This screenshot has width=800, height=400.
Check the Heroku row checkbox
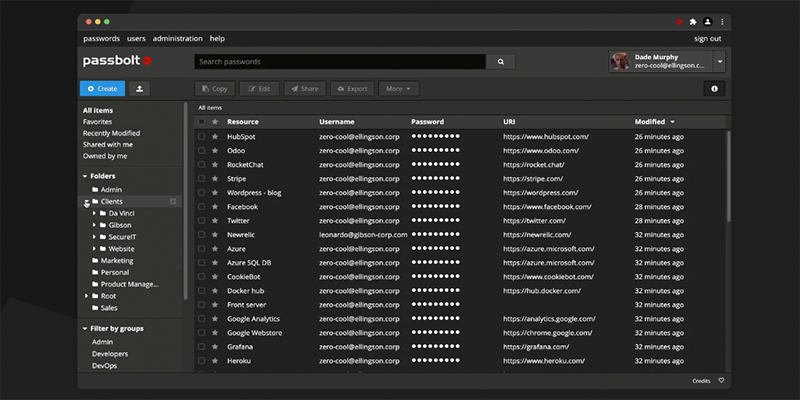[x=202, y=361]
